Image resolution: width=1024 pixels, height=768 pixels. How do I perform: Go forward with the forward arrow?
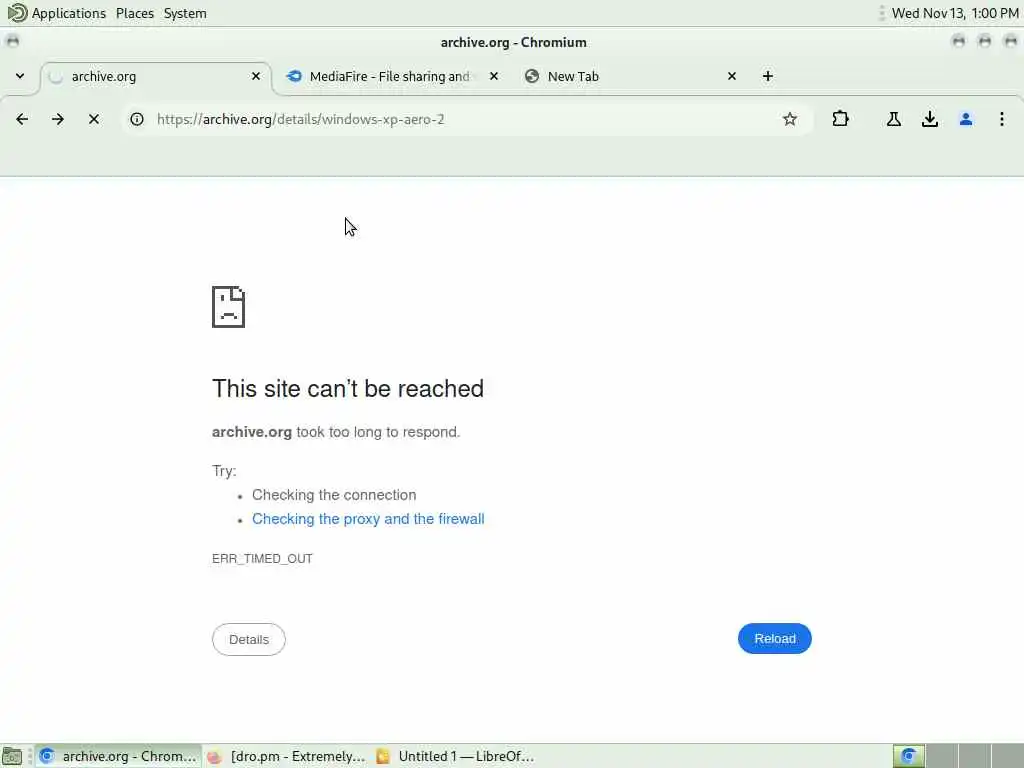[x=58, y=119]
